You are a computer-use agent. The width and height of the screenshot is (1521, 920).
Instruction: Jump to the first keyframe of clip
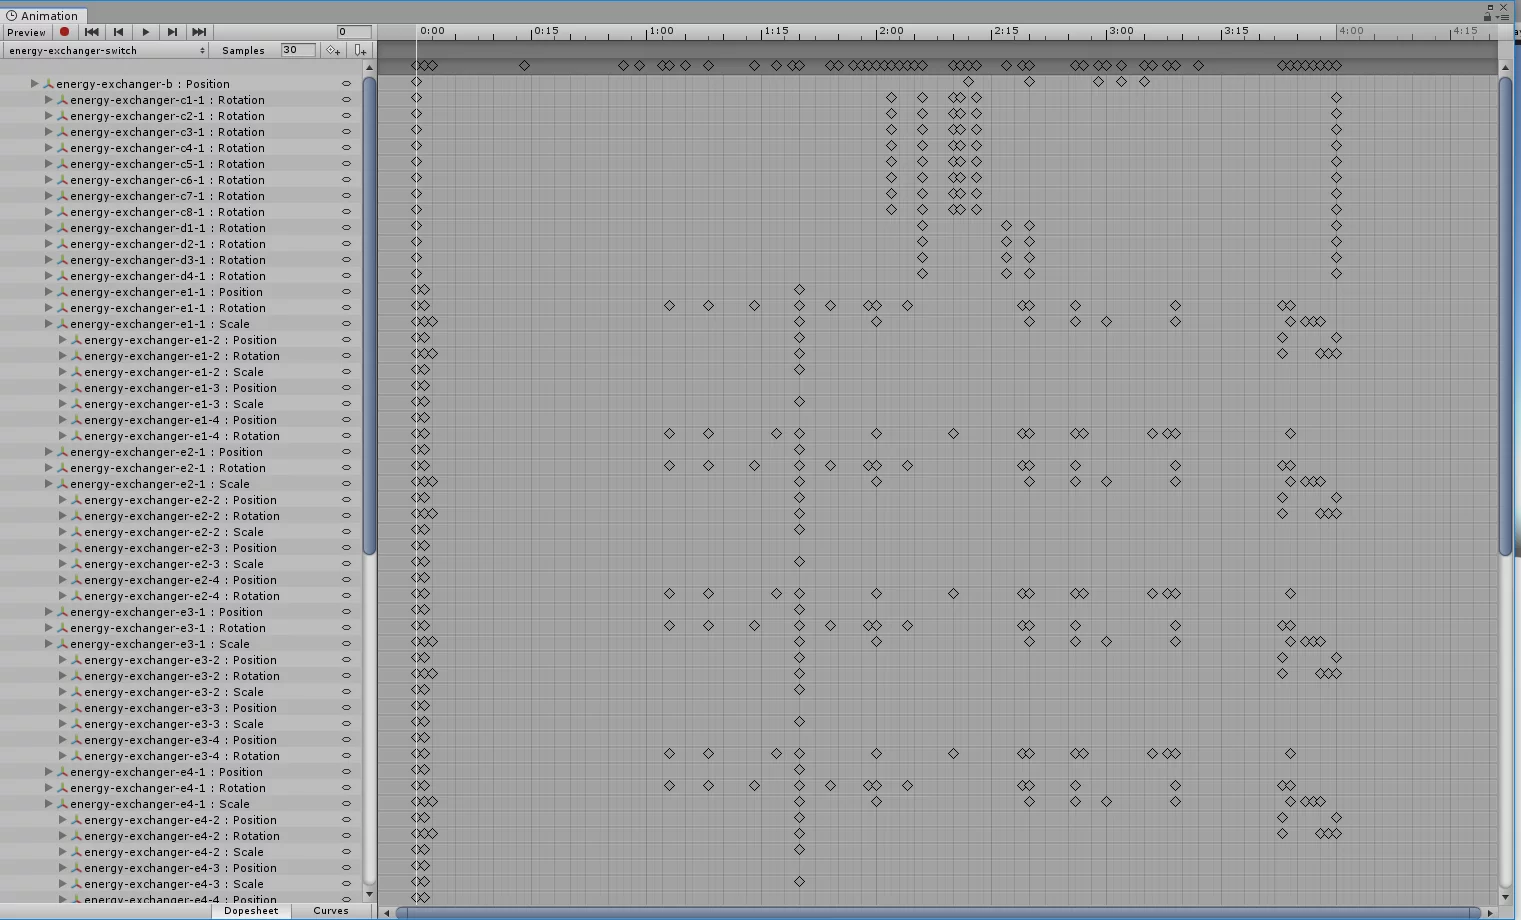click(x=92, y=32)
